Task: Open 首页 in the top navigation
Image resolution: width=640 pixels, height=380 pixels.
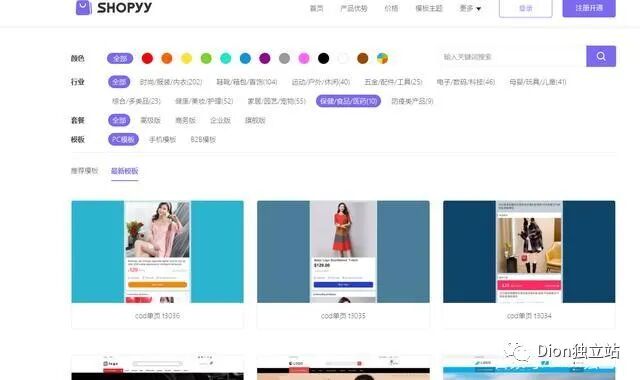Action: point(317,8)
